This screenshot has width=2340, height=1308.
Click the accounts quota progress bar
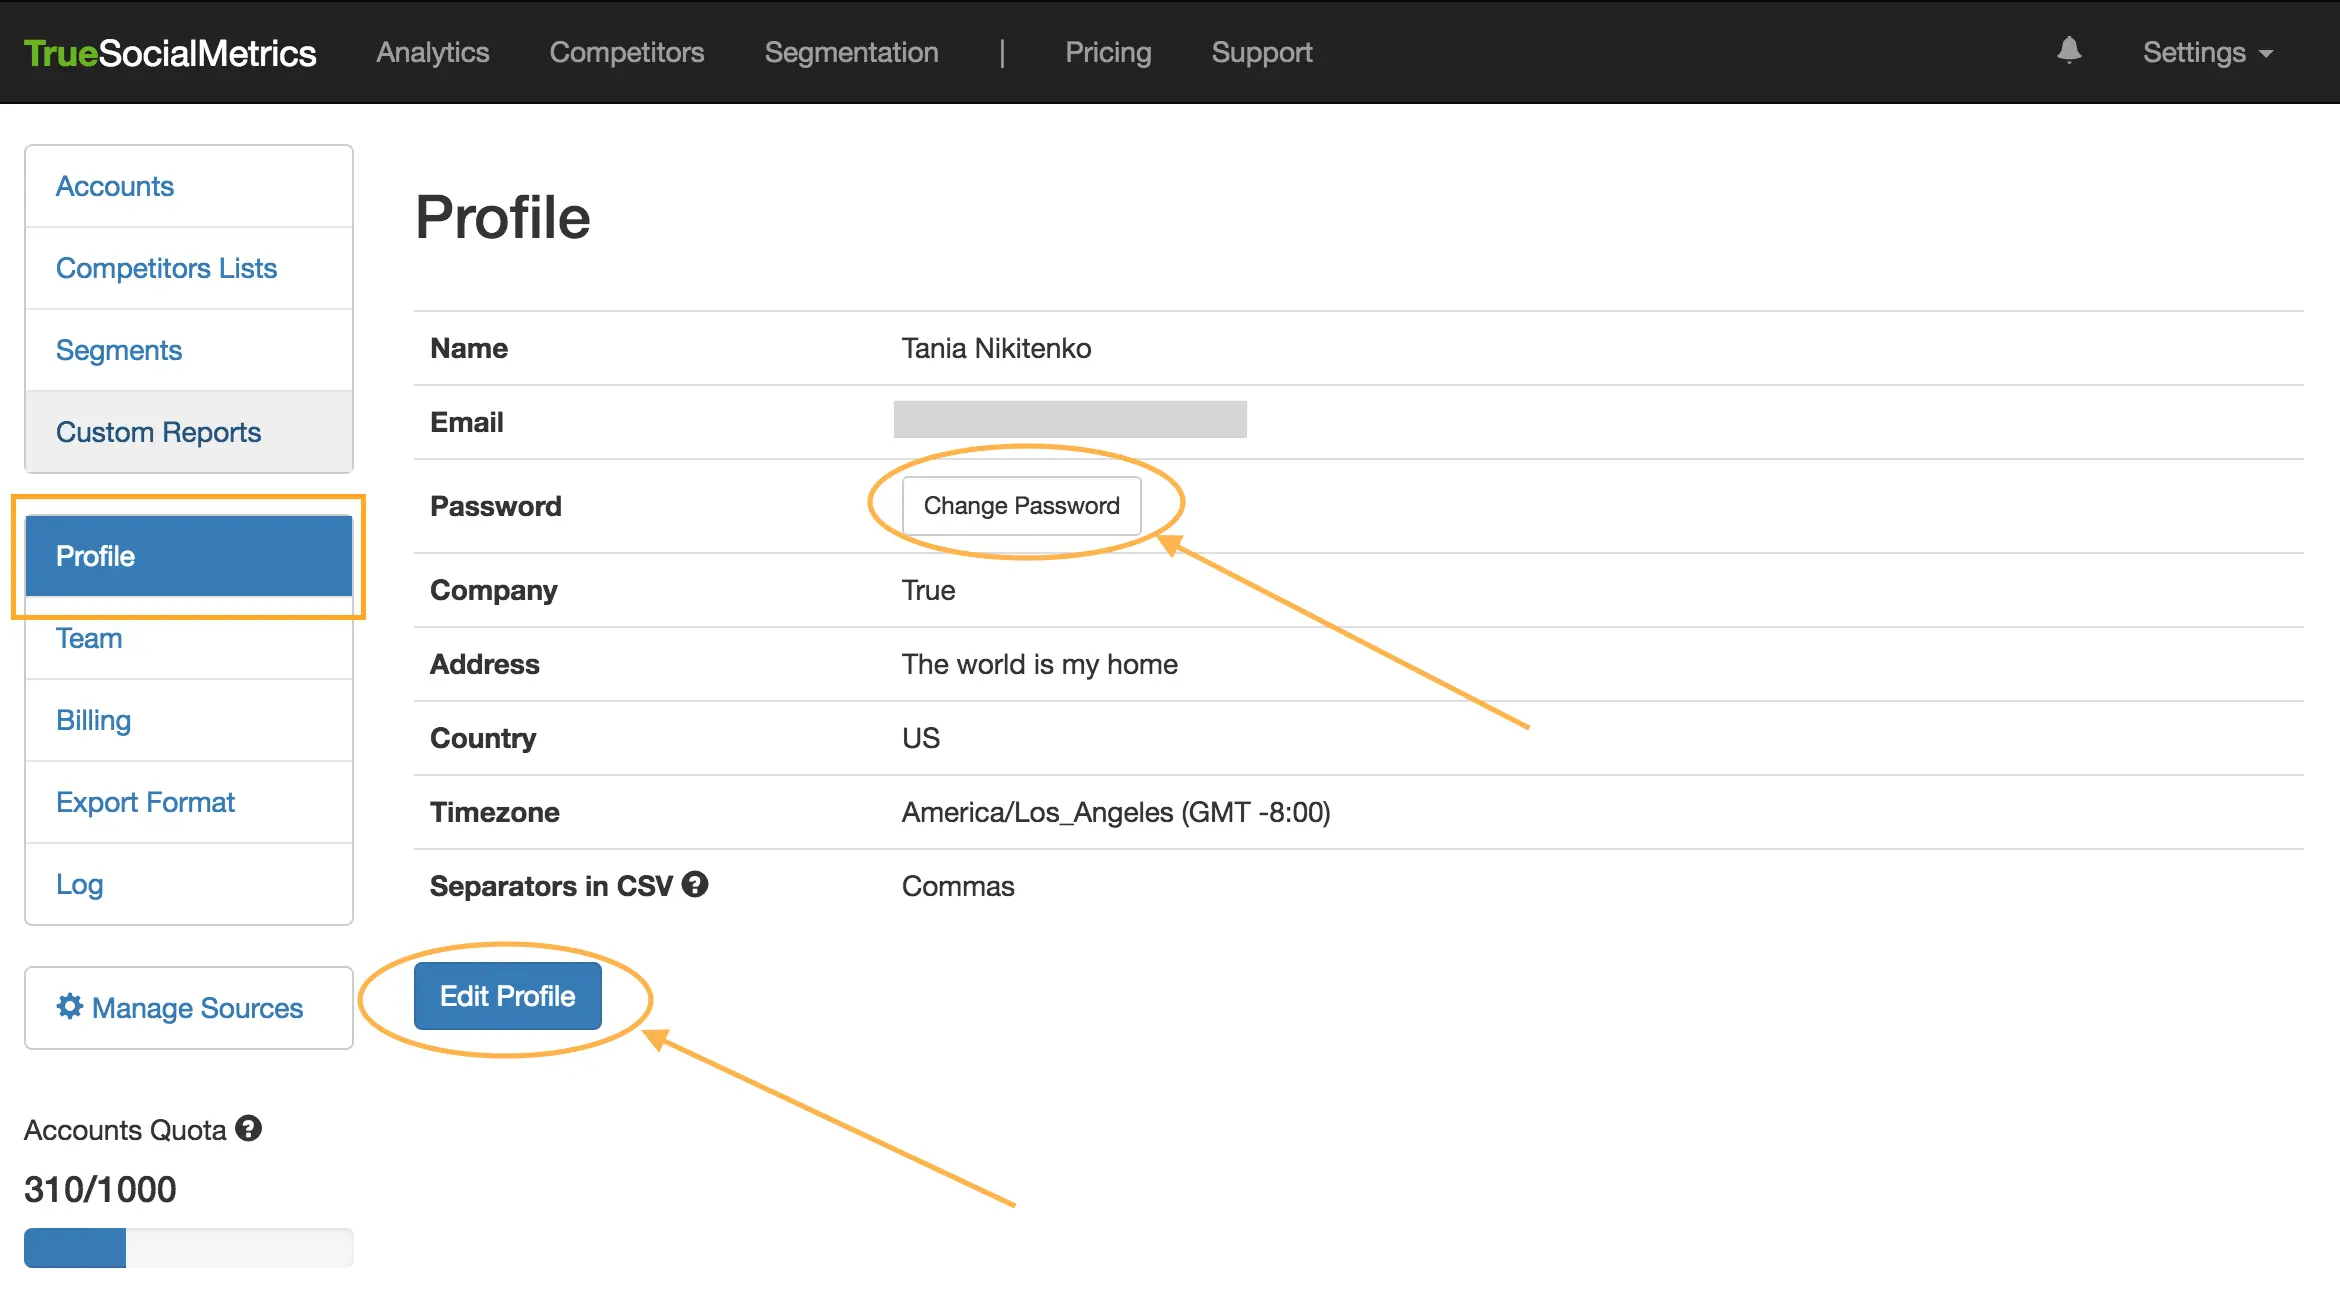188,1248
